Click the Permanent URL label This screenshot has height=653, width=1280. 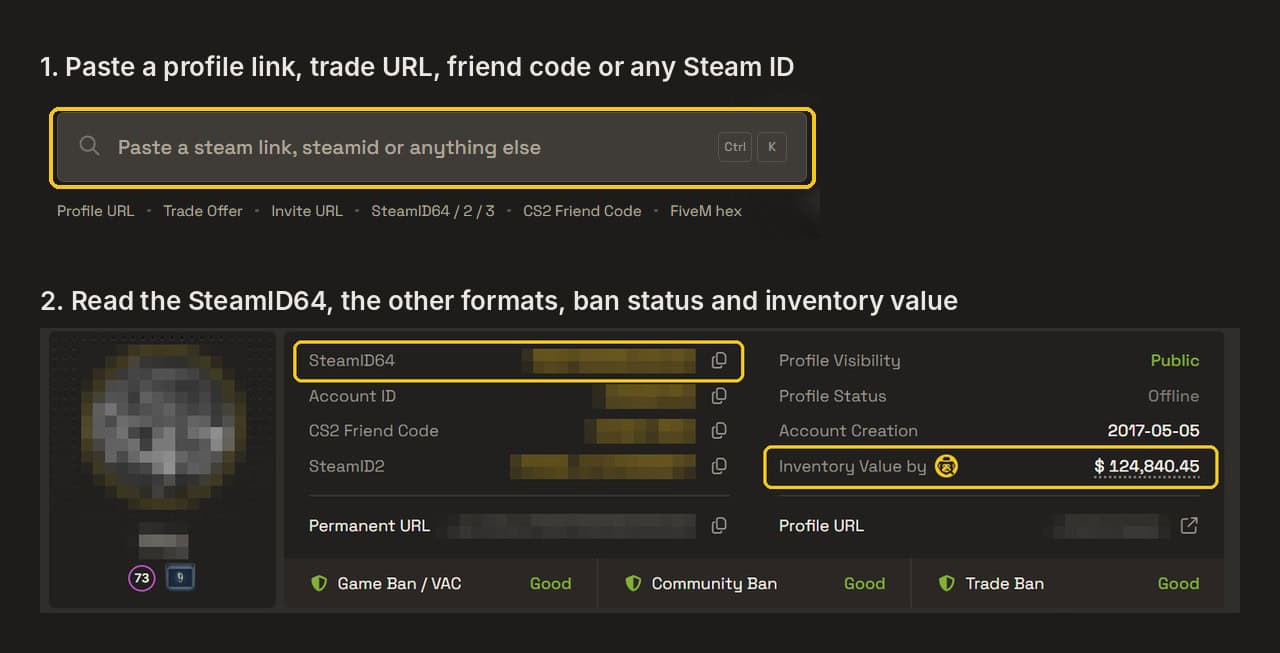click(369, 526)
